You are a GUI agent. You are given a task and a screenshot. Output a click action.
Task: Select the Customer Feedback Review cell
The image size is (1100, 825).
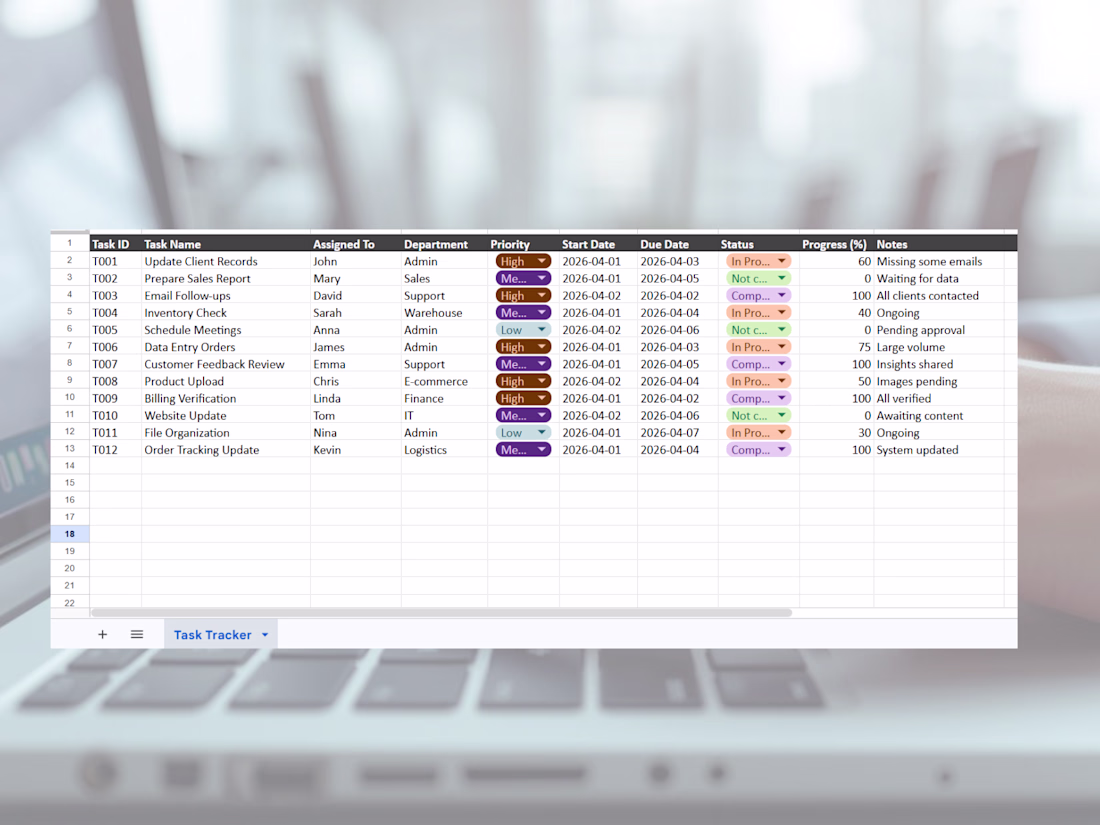click(226, 364)
